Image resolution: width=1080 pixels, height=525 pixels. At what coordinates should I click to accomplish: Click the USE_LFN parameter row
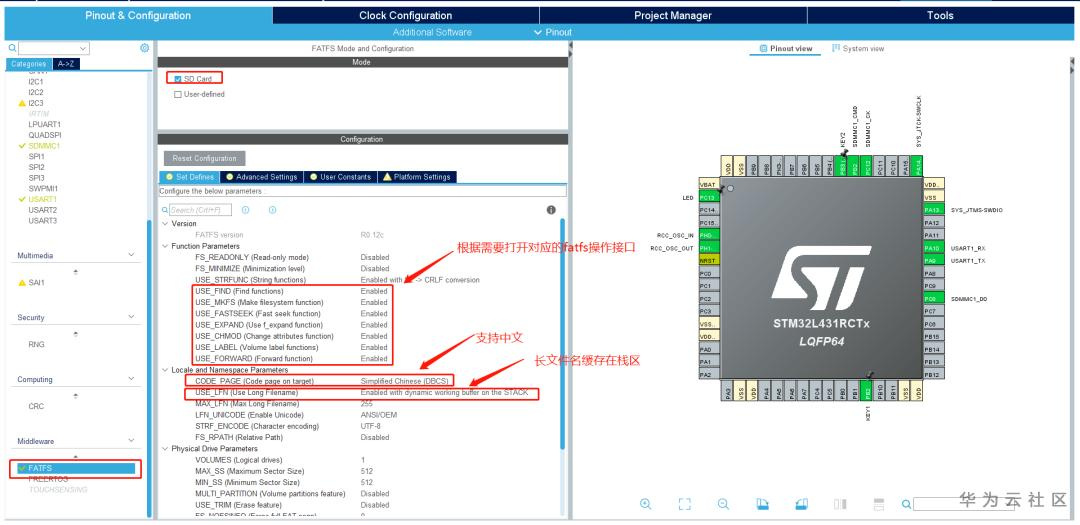click(x=362, y=393)
